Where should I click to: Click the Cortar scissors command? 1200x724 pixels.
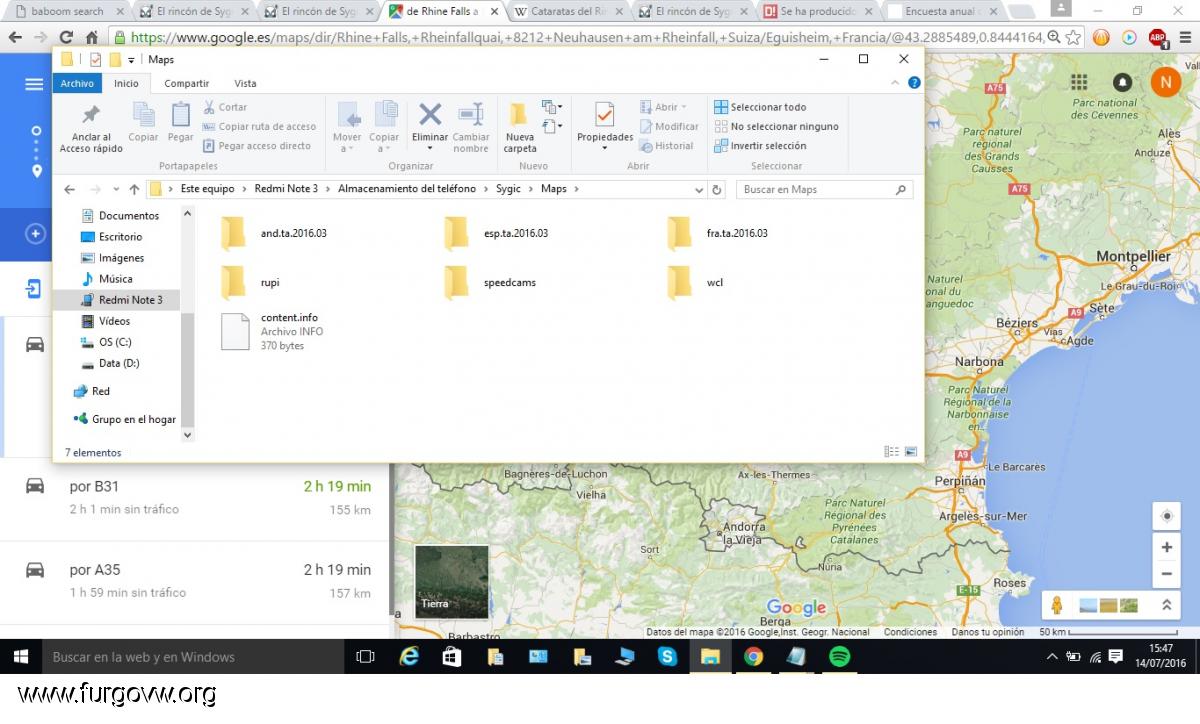(x=225, y=107)
